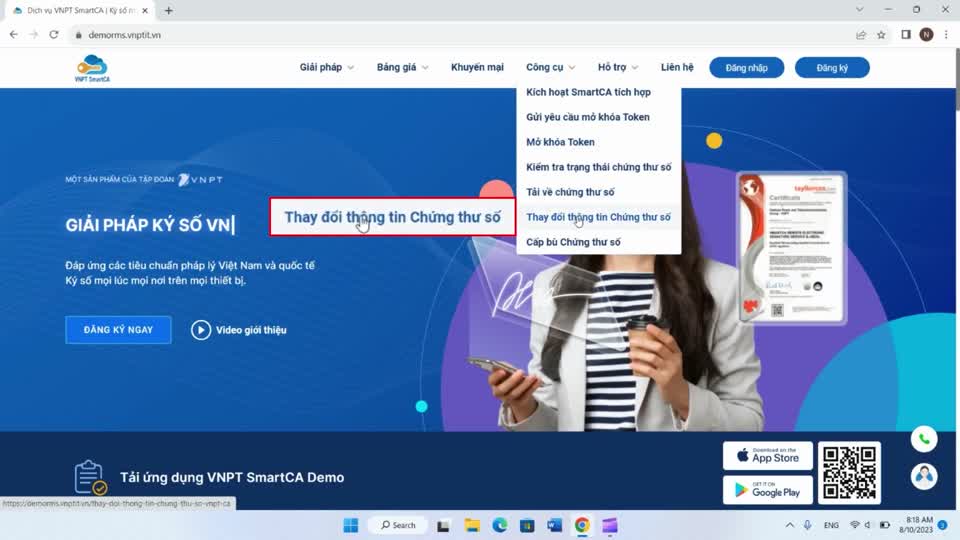Click the Video giới thiệu link text
This screenshot has height=540, width=960.
(x=251, y=330)
